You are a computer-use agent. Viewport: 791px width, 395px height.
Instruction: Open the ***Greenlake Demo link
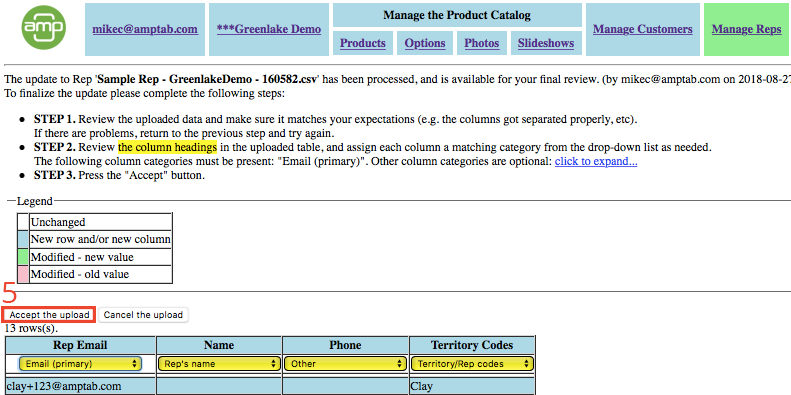269,29
